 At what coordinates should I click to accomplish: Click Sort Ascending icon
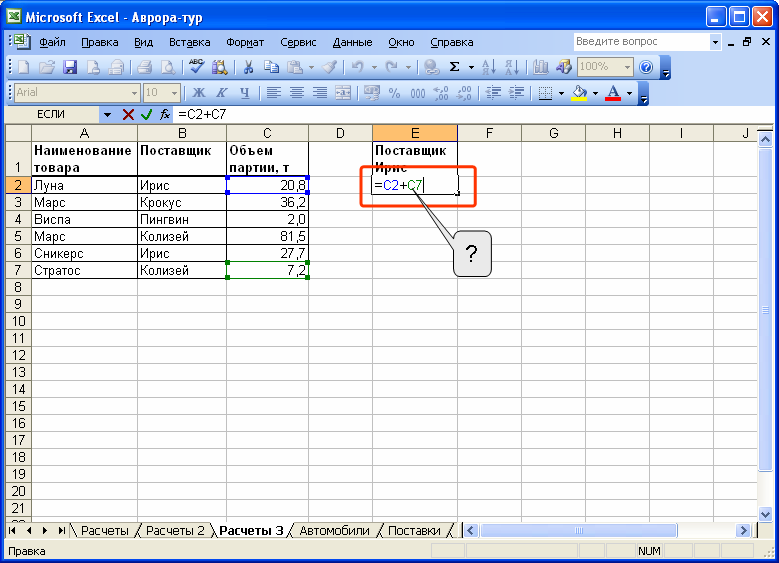489,67
